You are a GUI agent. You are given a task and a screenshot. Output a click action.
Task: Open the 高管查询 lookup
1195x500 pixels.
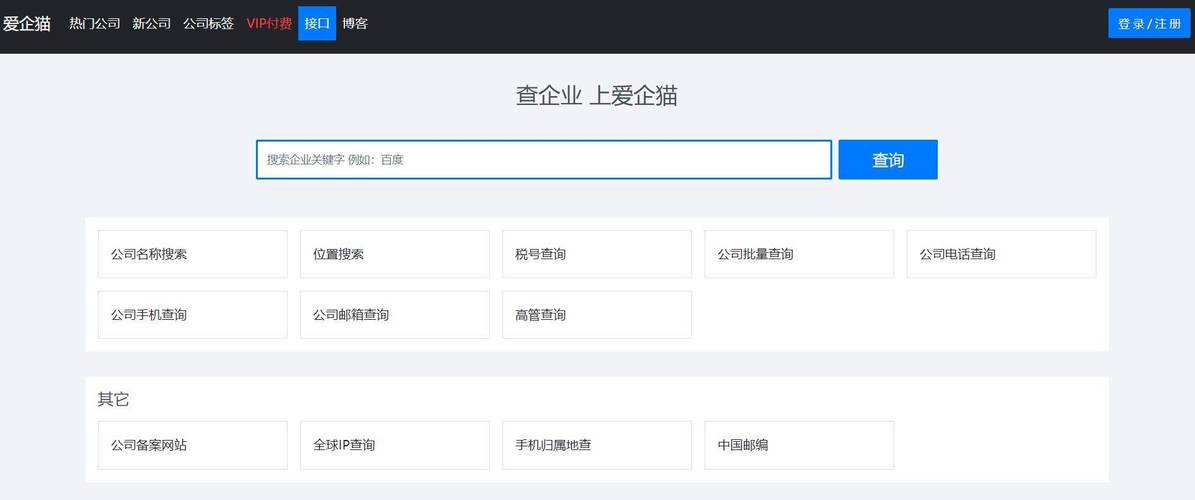[x=596, y=315]
